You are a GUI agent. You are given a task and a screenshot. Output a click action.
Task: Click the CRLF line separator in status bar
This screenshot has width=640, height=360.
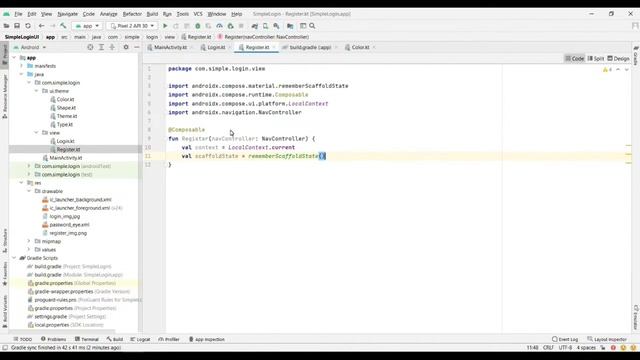[x=548, y=348]
